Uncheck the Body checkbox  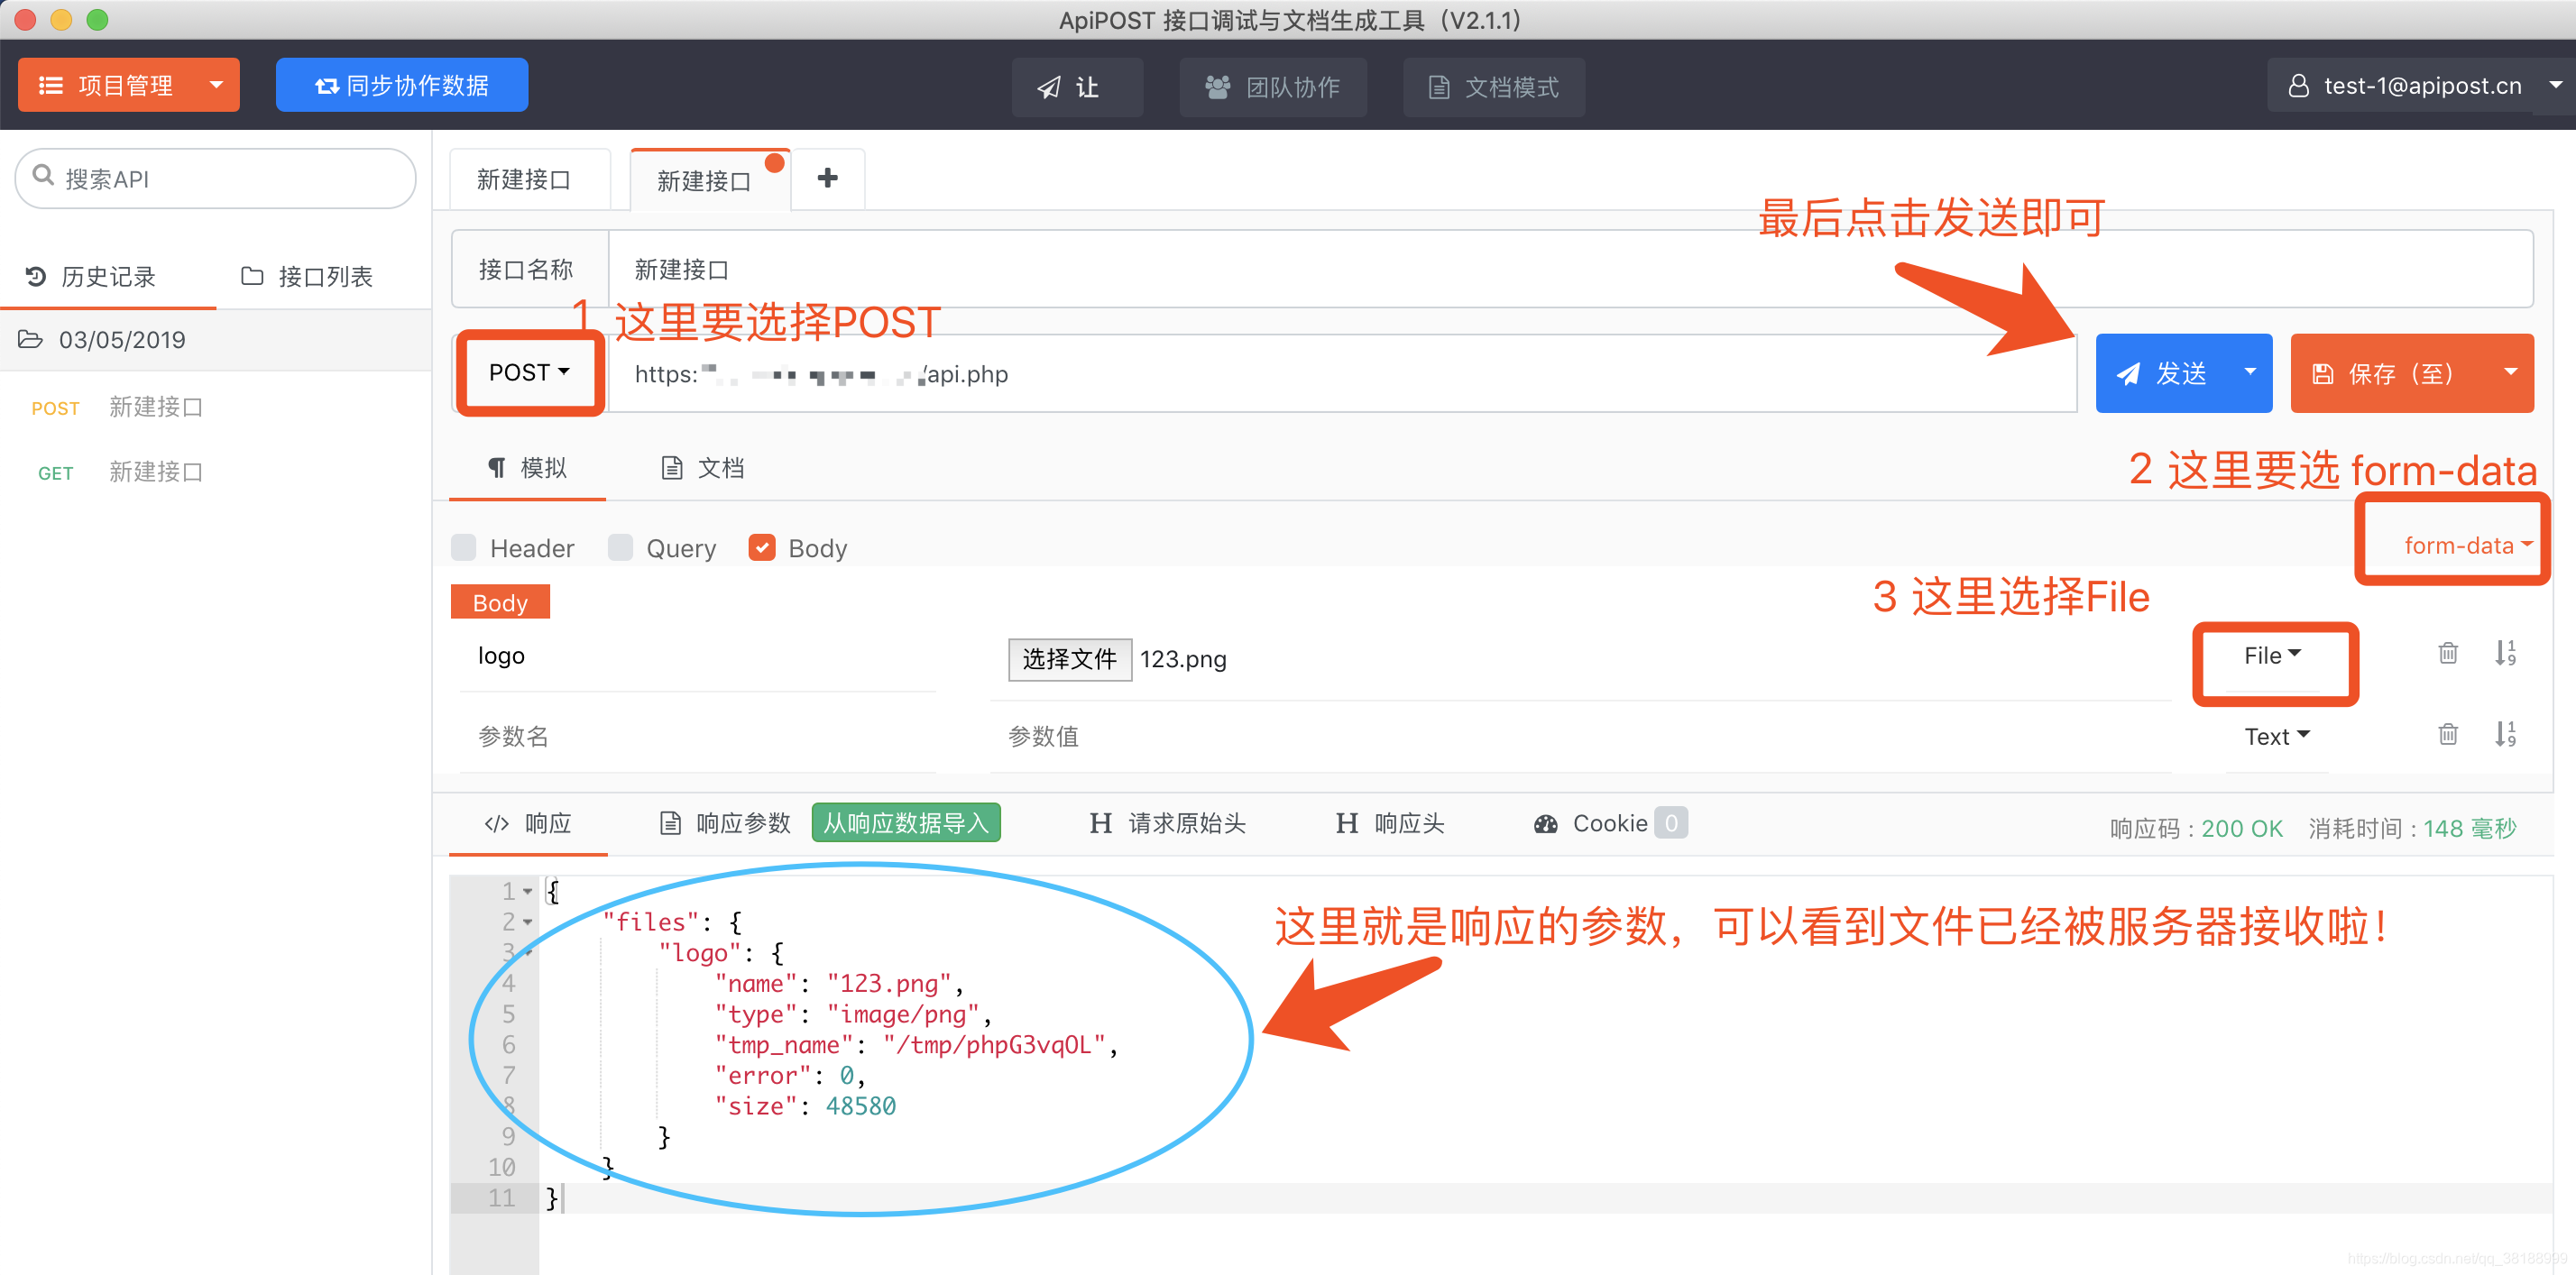click(x=762, y=548)
